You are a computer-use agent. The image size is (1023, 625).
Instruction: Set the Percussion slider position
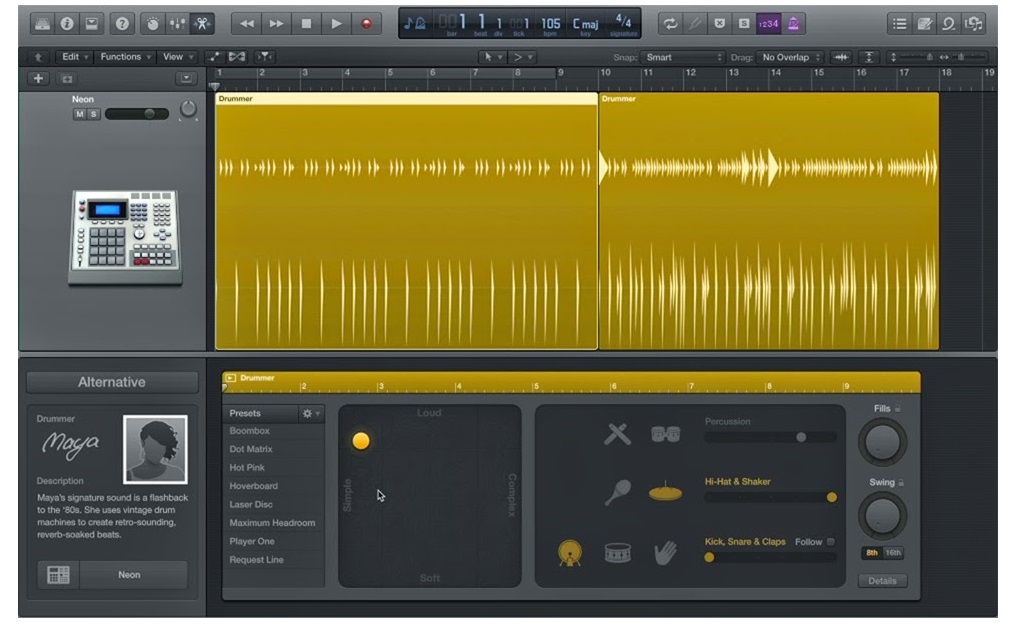(x=801, y=436)
